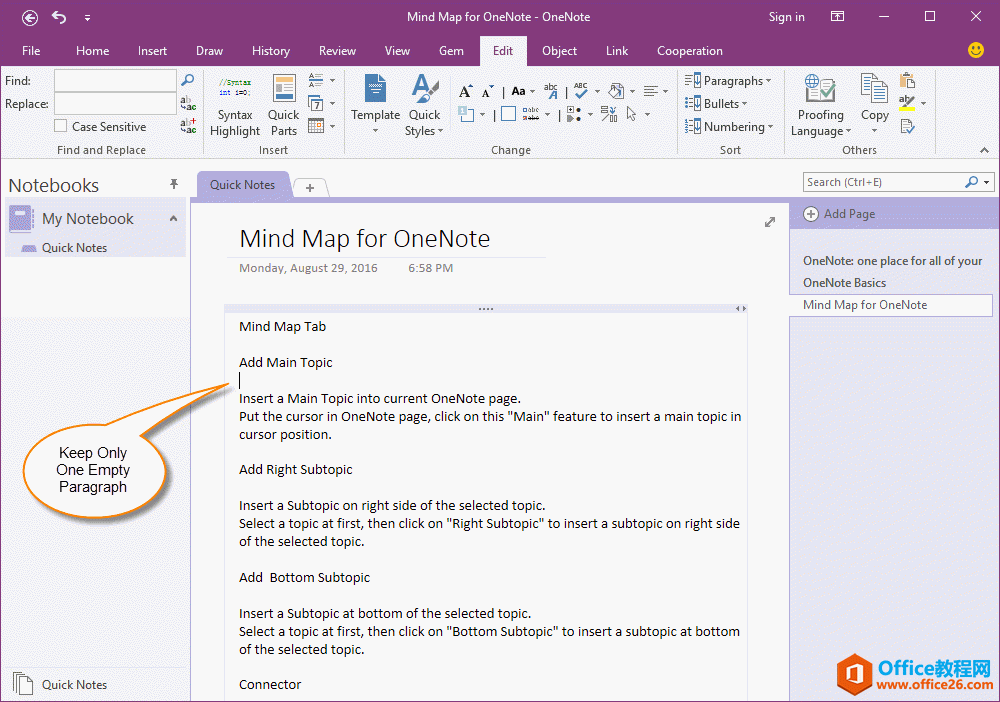Click Sign in at the top
Screen dimensions: 1000x702
pos(786,17)
